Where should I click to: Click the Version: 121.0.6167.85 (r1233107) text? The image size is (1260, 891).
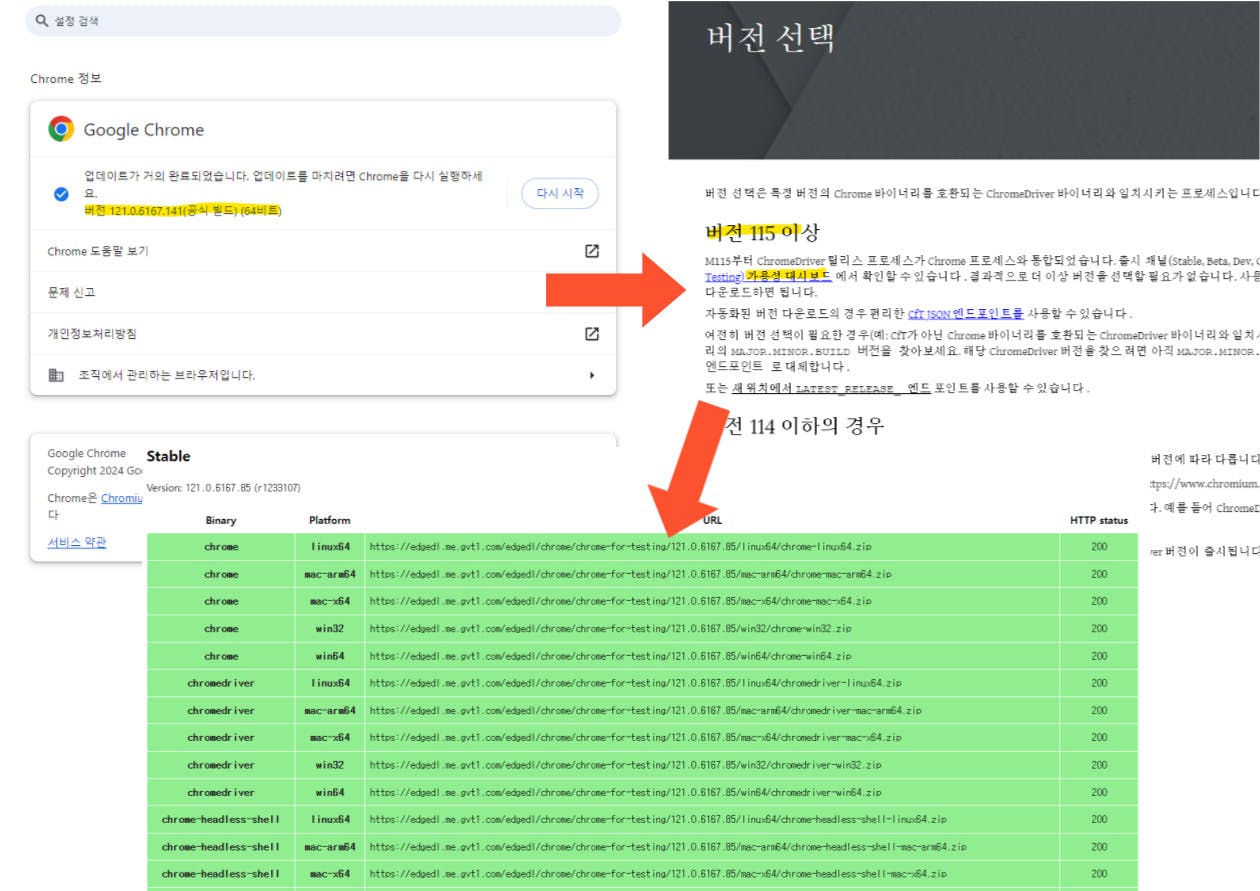pyautogui.click(x=223, y=487)
